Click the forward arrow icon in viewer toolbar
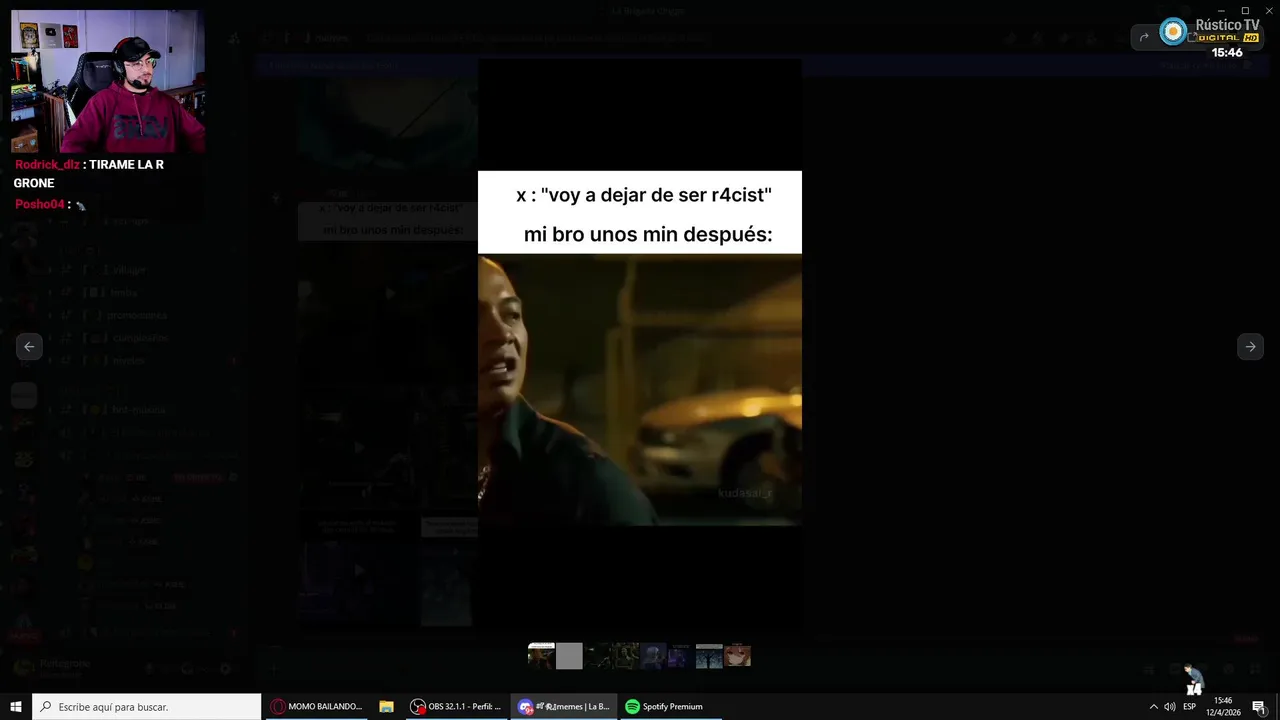Image resolution: width=1280 pixels, height=720 pixels. tap(1144, 37)
